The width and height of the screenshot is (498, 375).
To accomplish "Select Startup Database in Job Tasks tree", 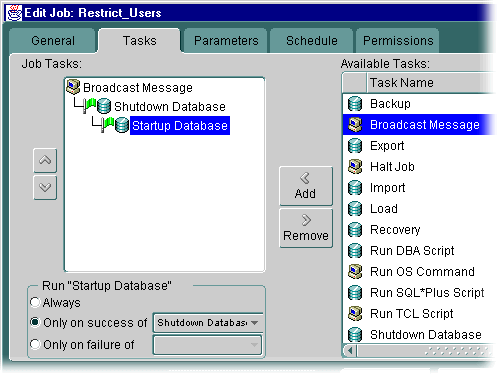I will click(180, 125).
